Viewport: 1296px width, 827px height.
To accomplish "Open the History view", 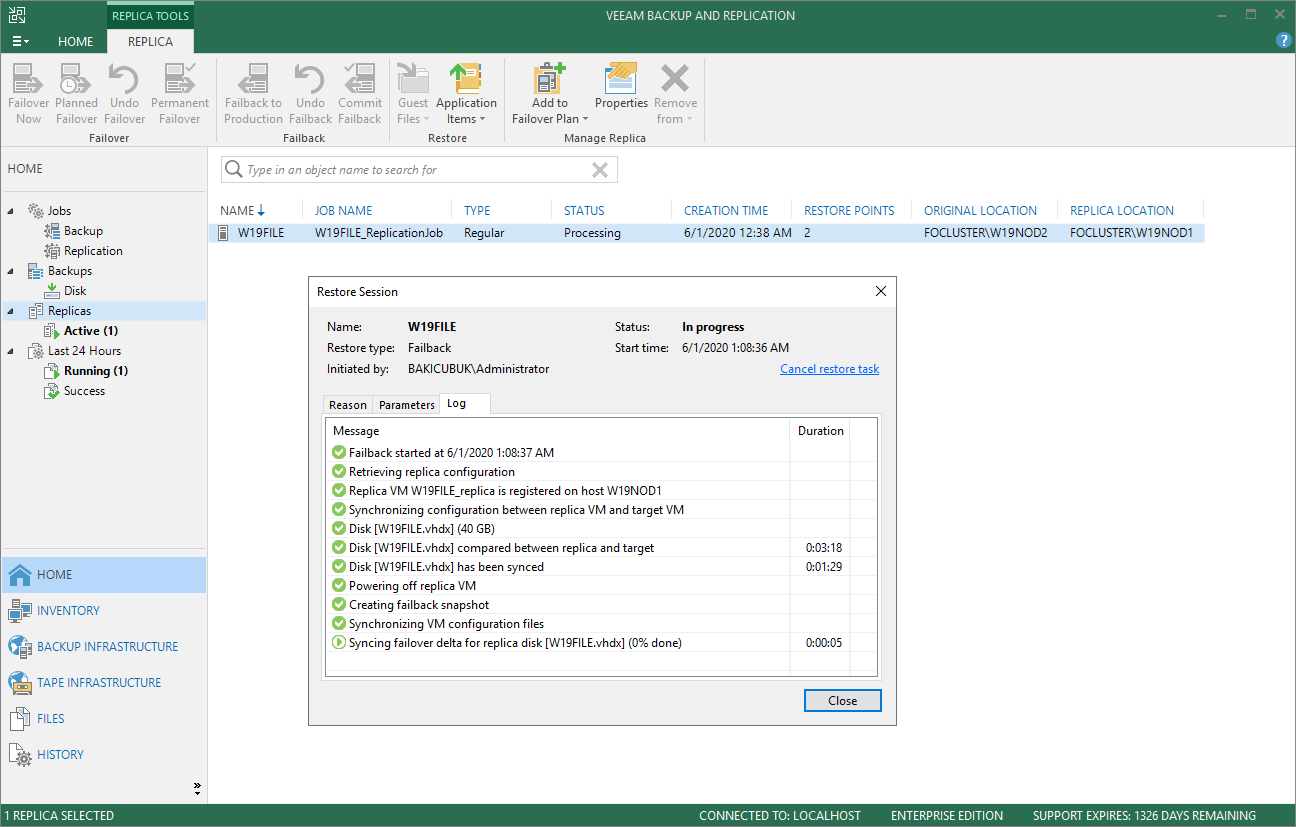I will [60, 755].
